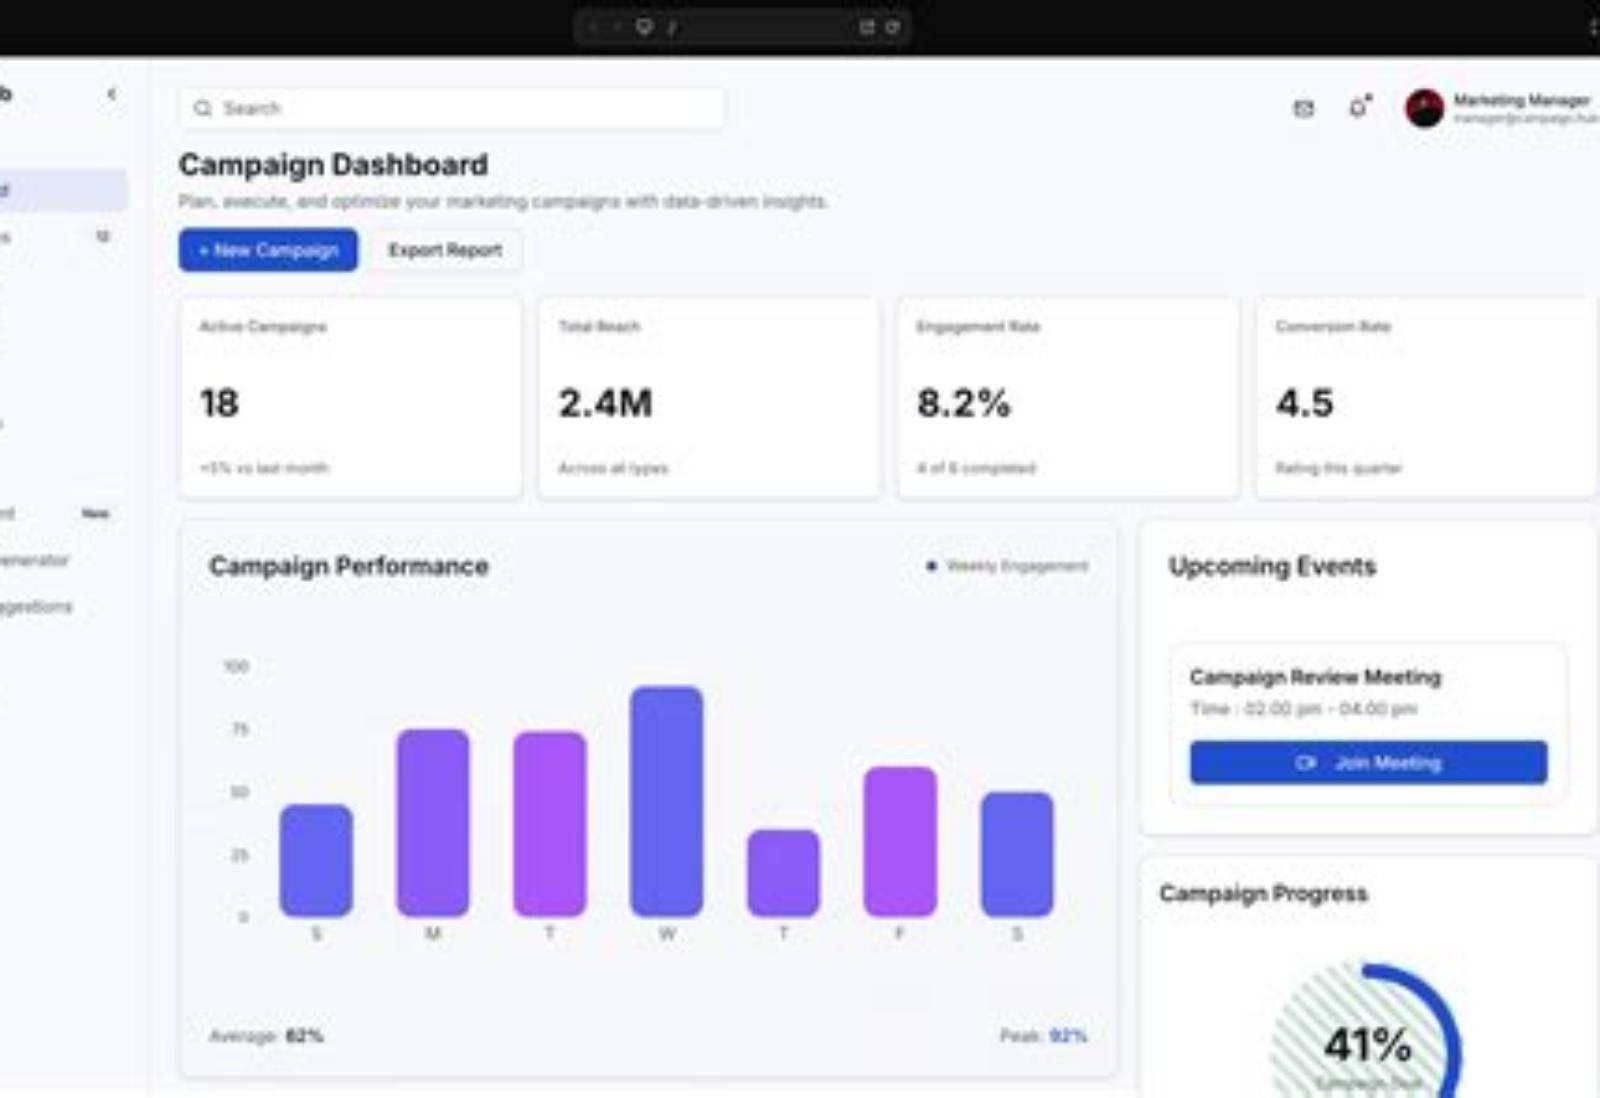Click the 'Rating this quarter' text
The image size is (1600, 1098).
(1338, 468)
